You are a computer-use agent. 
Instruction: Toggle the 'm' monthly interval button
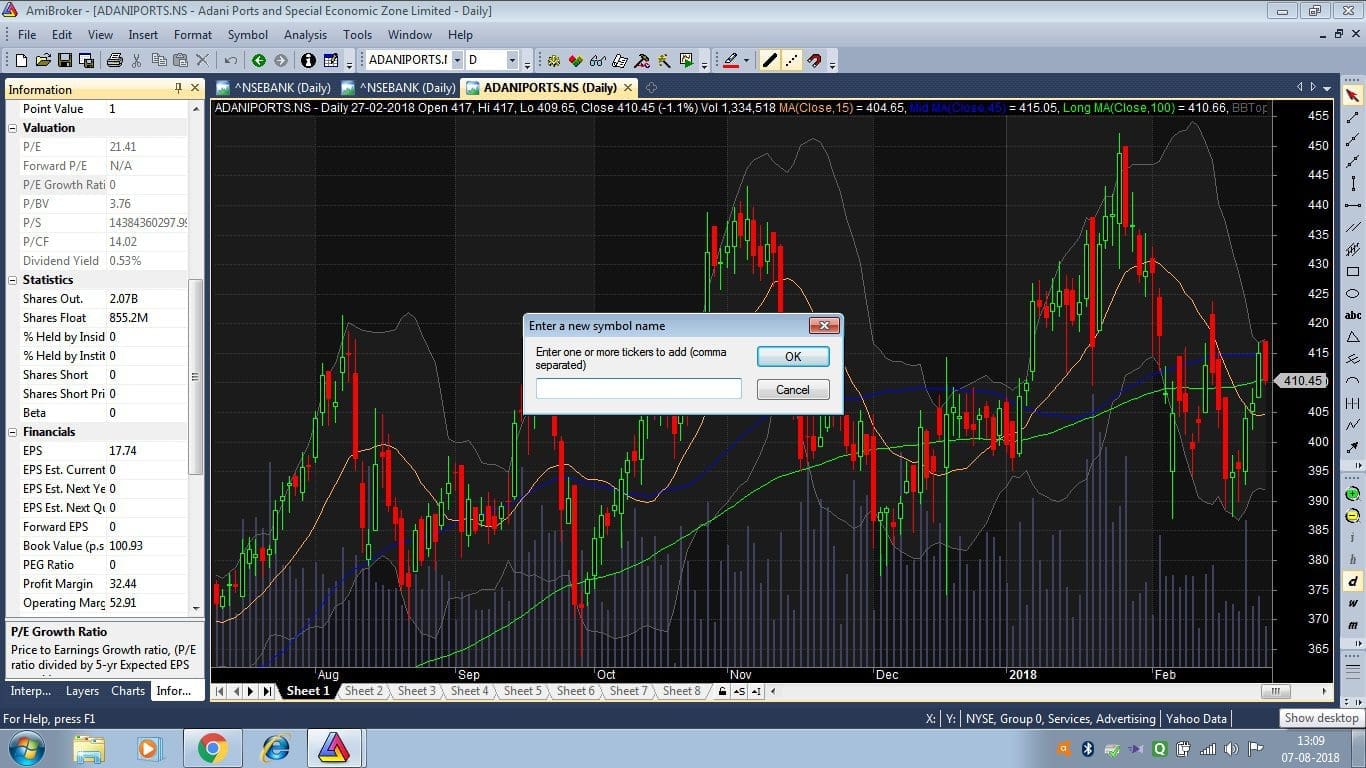click(1353, 625)
